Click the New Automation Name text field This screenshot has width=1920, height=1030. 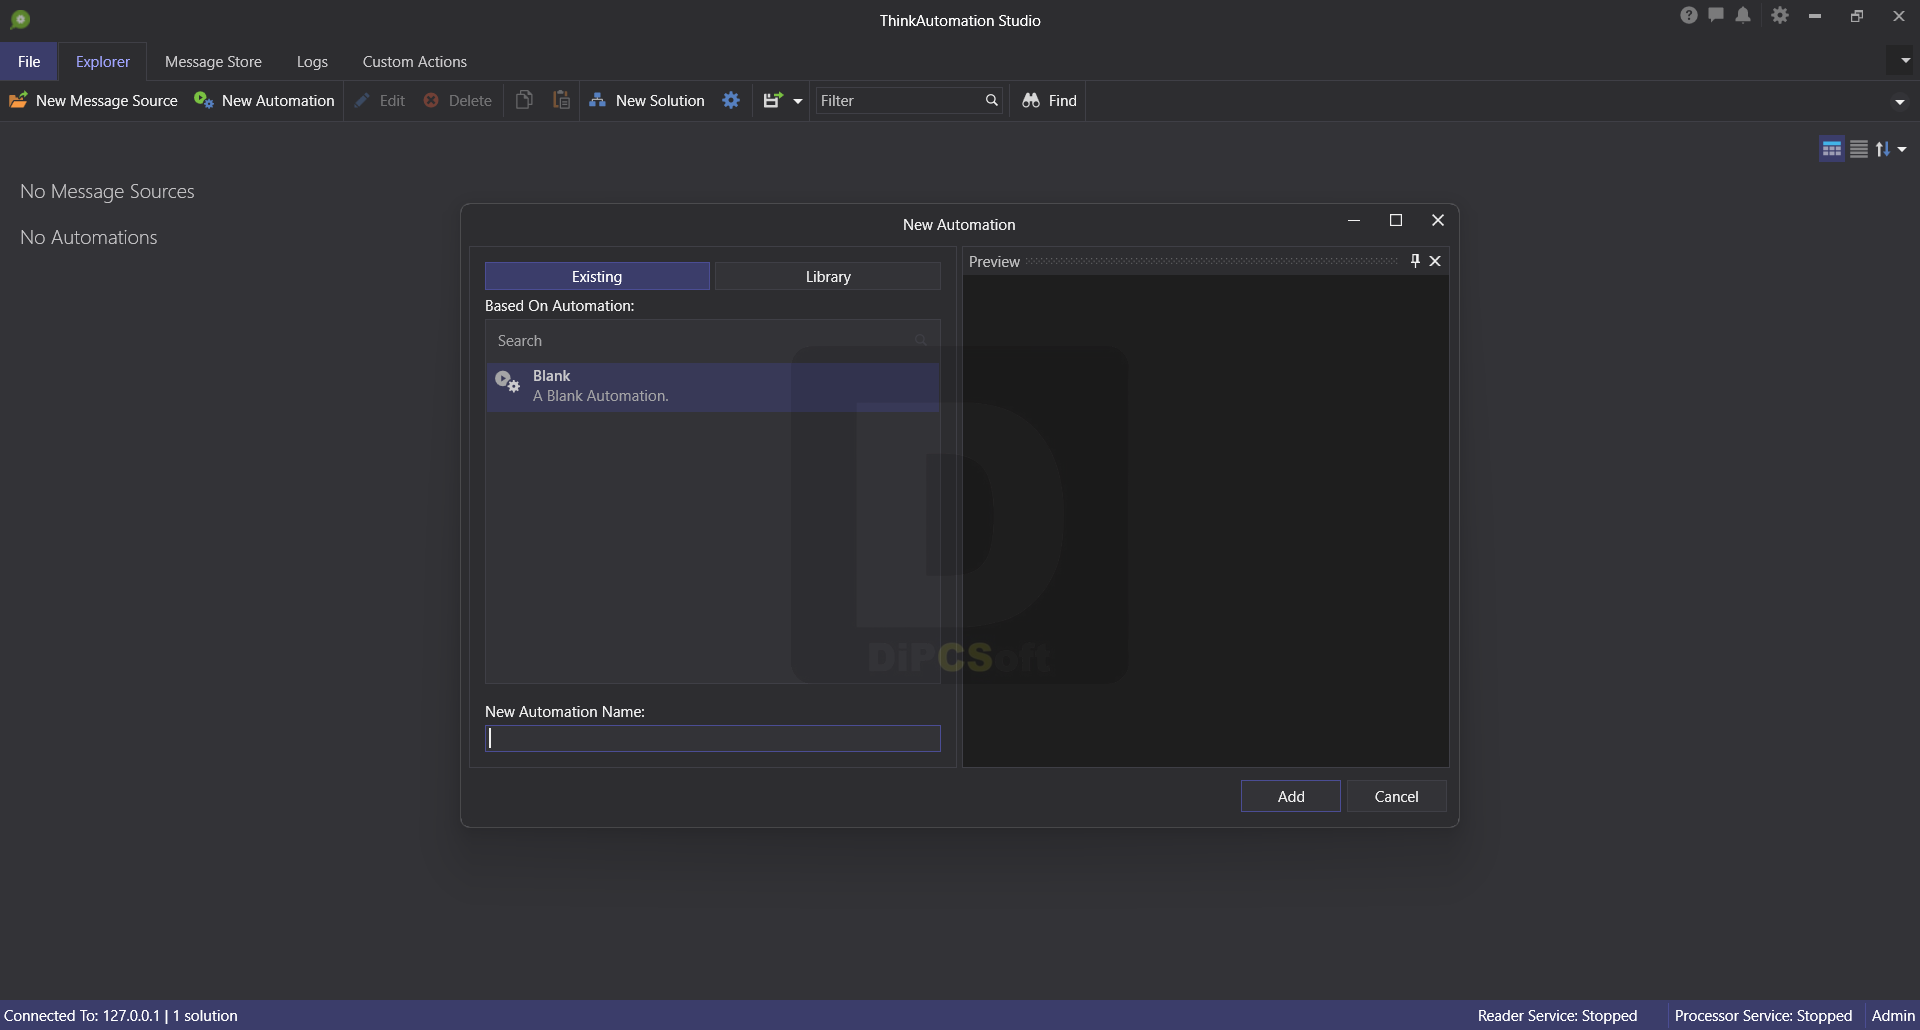[712, 738]
